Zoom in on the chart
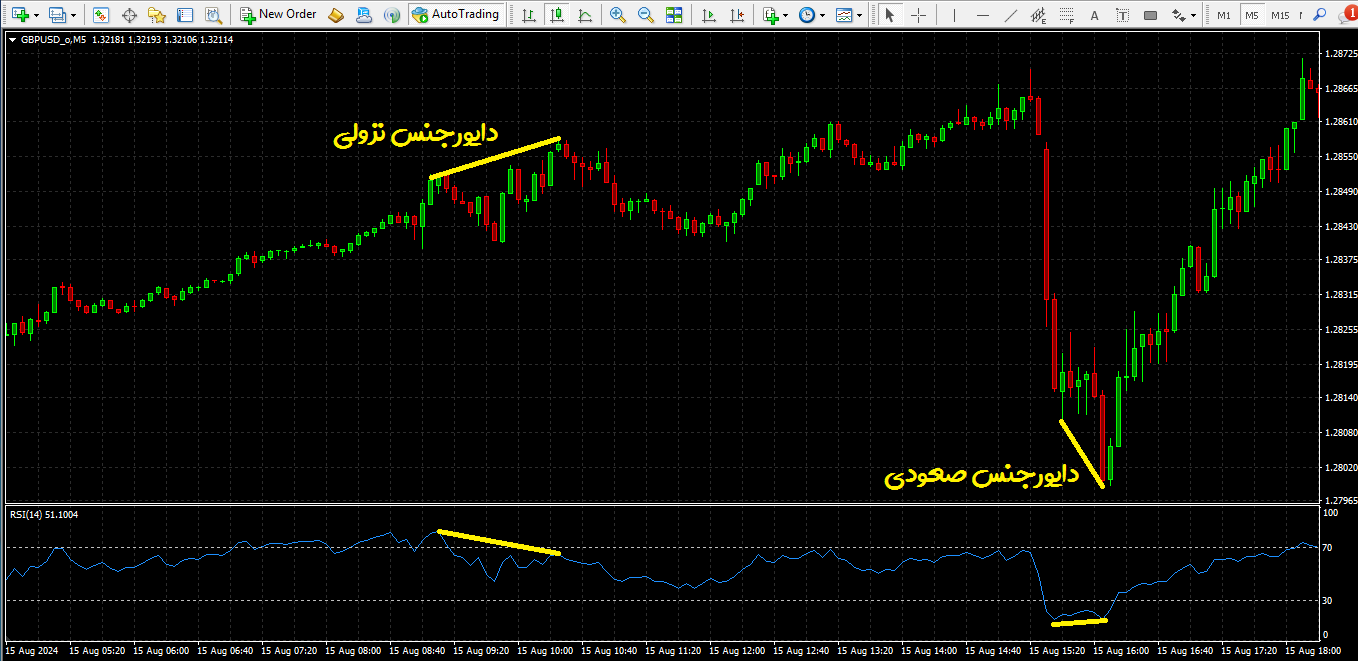1358x661 pixels. click(x=618, y=15)
